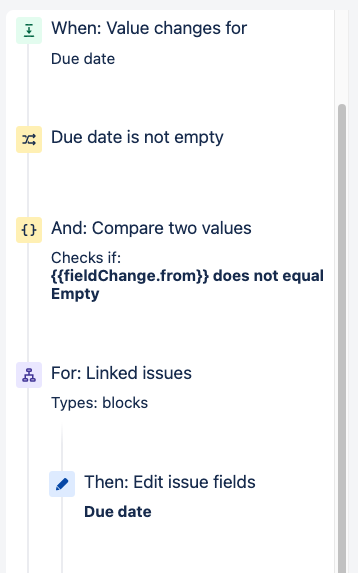Click the 'Types: blocks' description
The width and height of the screenshot is (361, 573).
click(99, 403)
